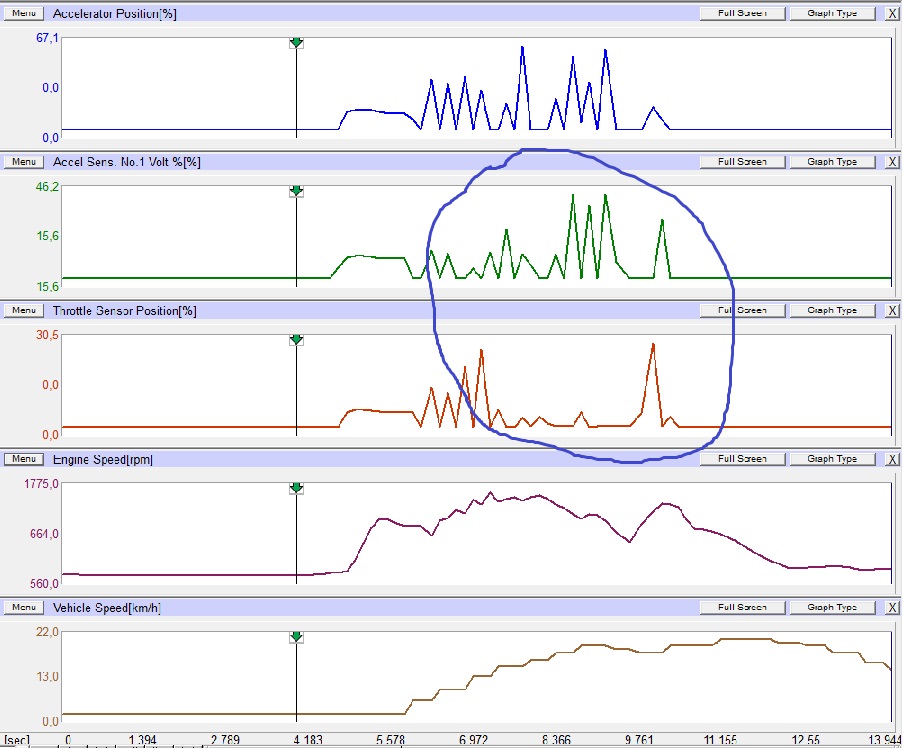Click green cursor marker on Engine Speed graph
The image size is (904, 748).
[x=296, y=488]
